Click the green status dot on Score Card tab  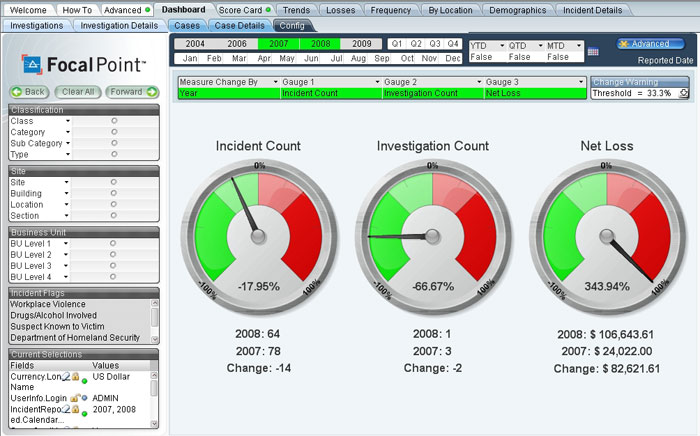tap(268, 10)
